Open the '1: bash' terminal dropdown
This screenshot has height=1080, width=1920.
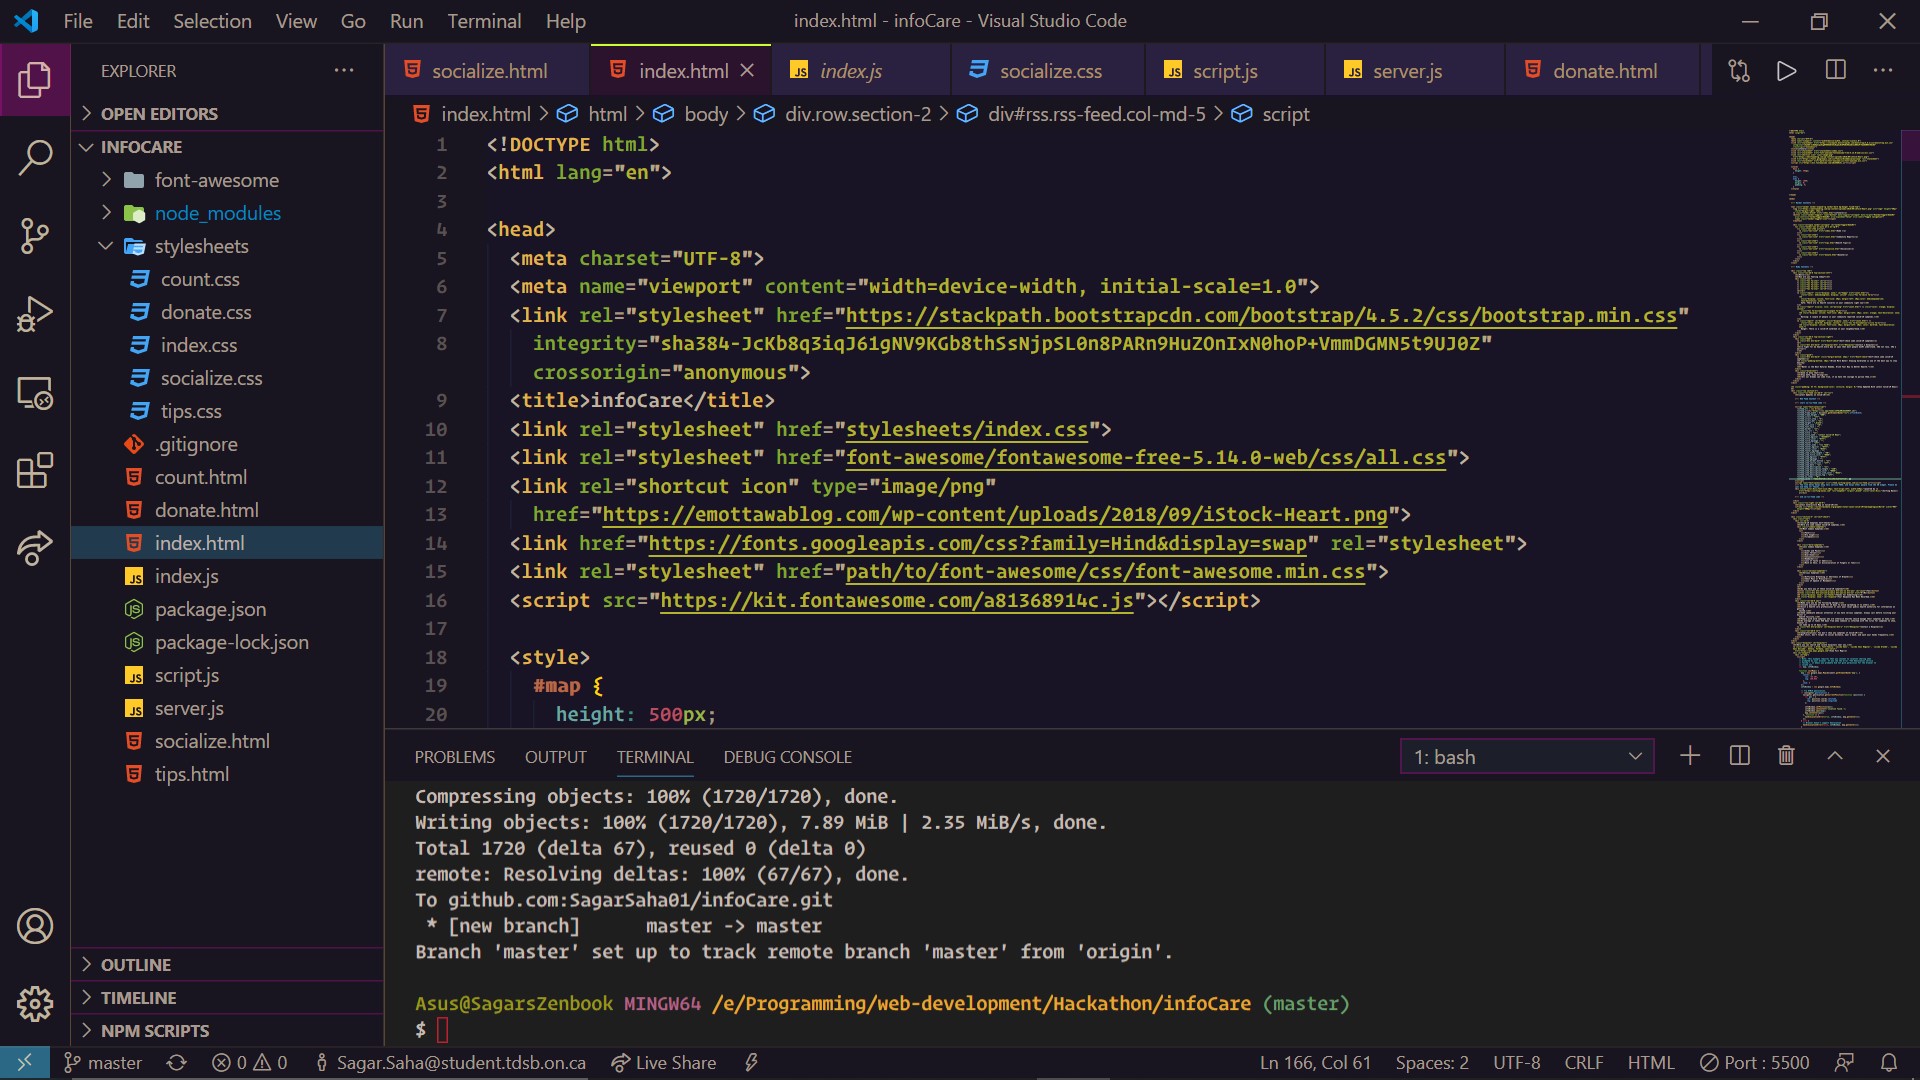click(x=1526, y=757)
